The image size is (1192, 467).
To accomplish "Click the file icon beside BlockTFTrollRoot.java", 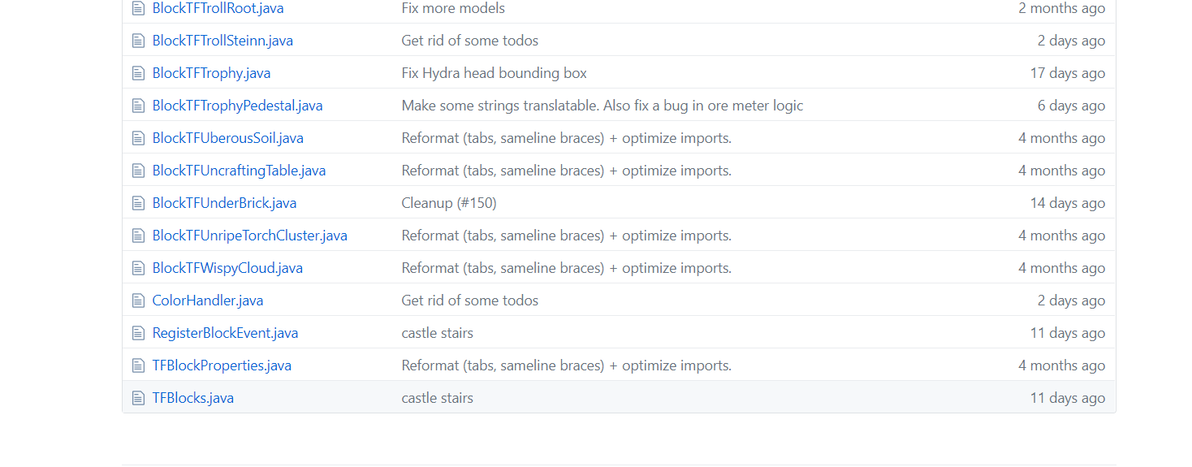I will 138,8.
